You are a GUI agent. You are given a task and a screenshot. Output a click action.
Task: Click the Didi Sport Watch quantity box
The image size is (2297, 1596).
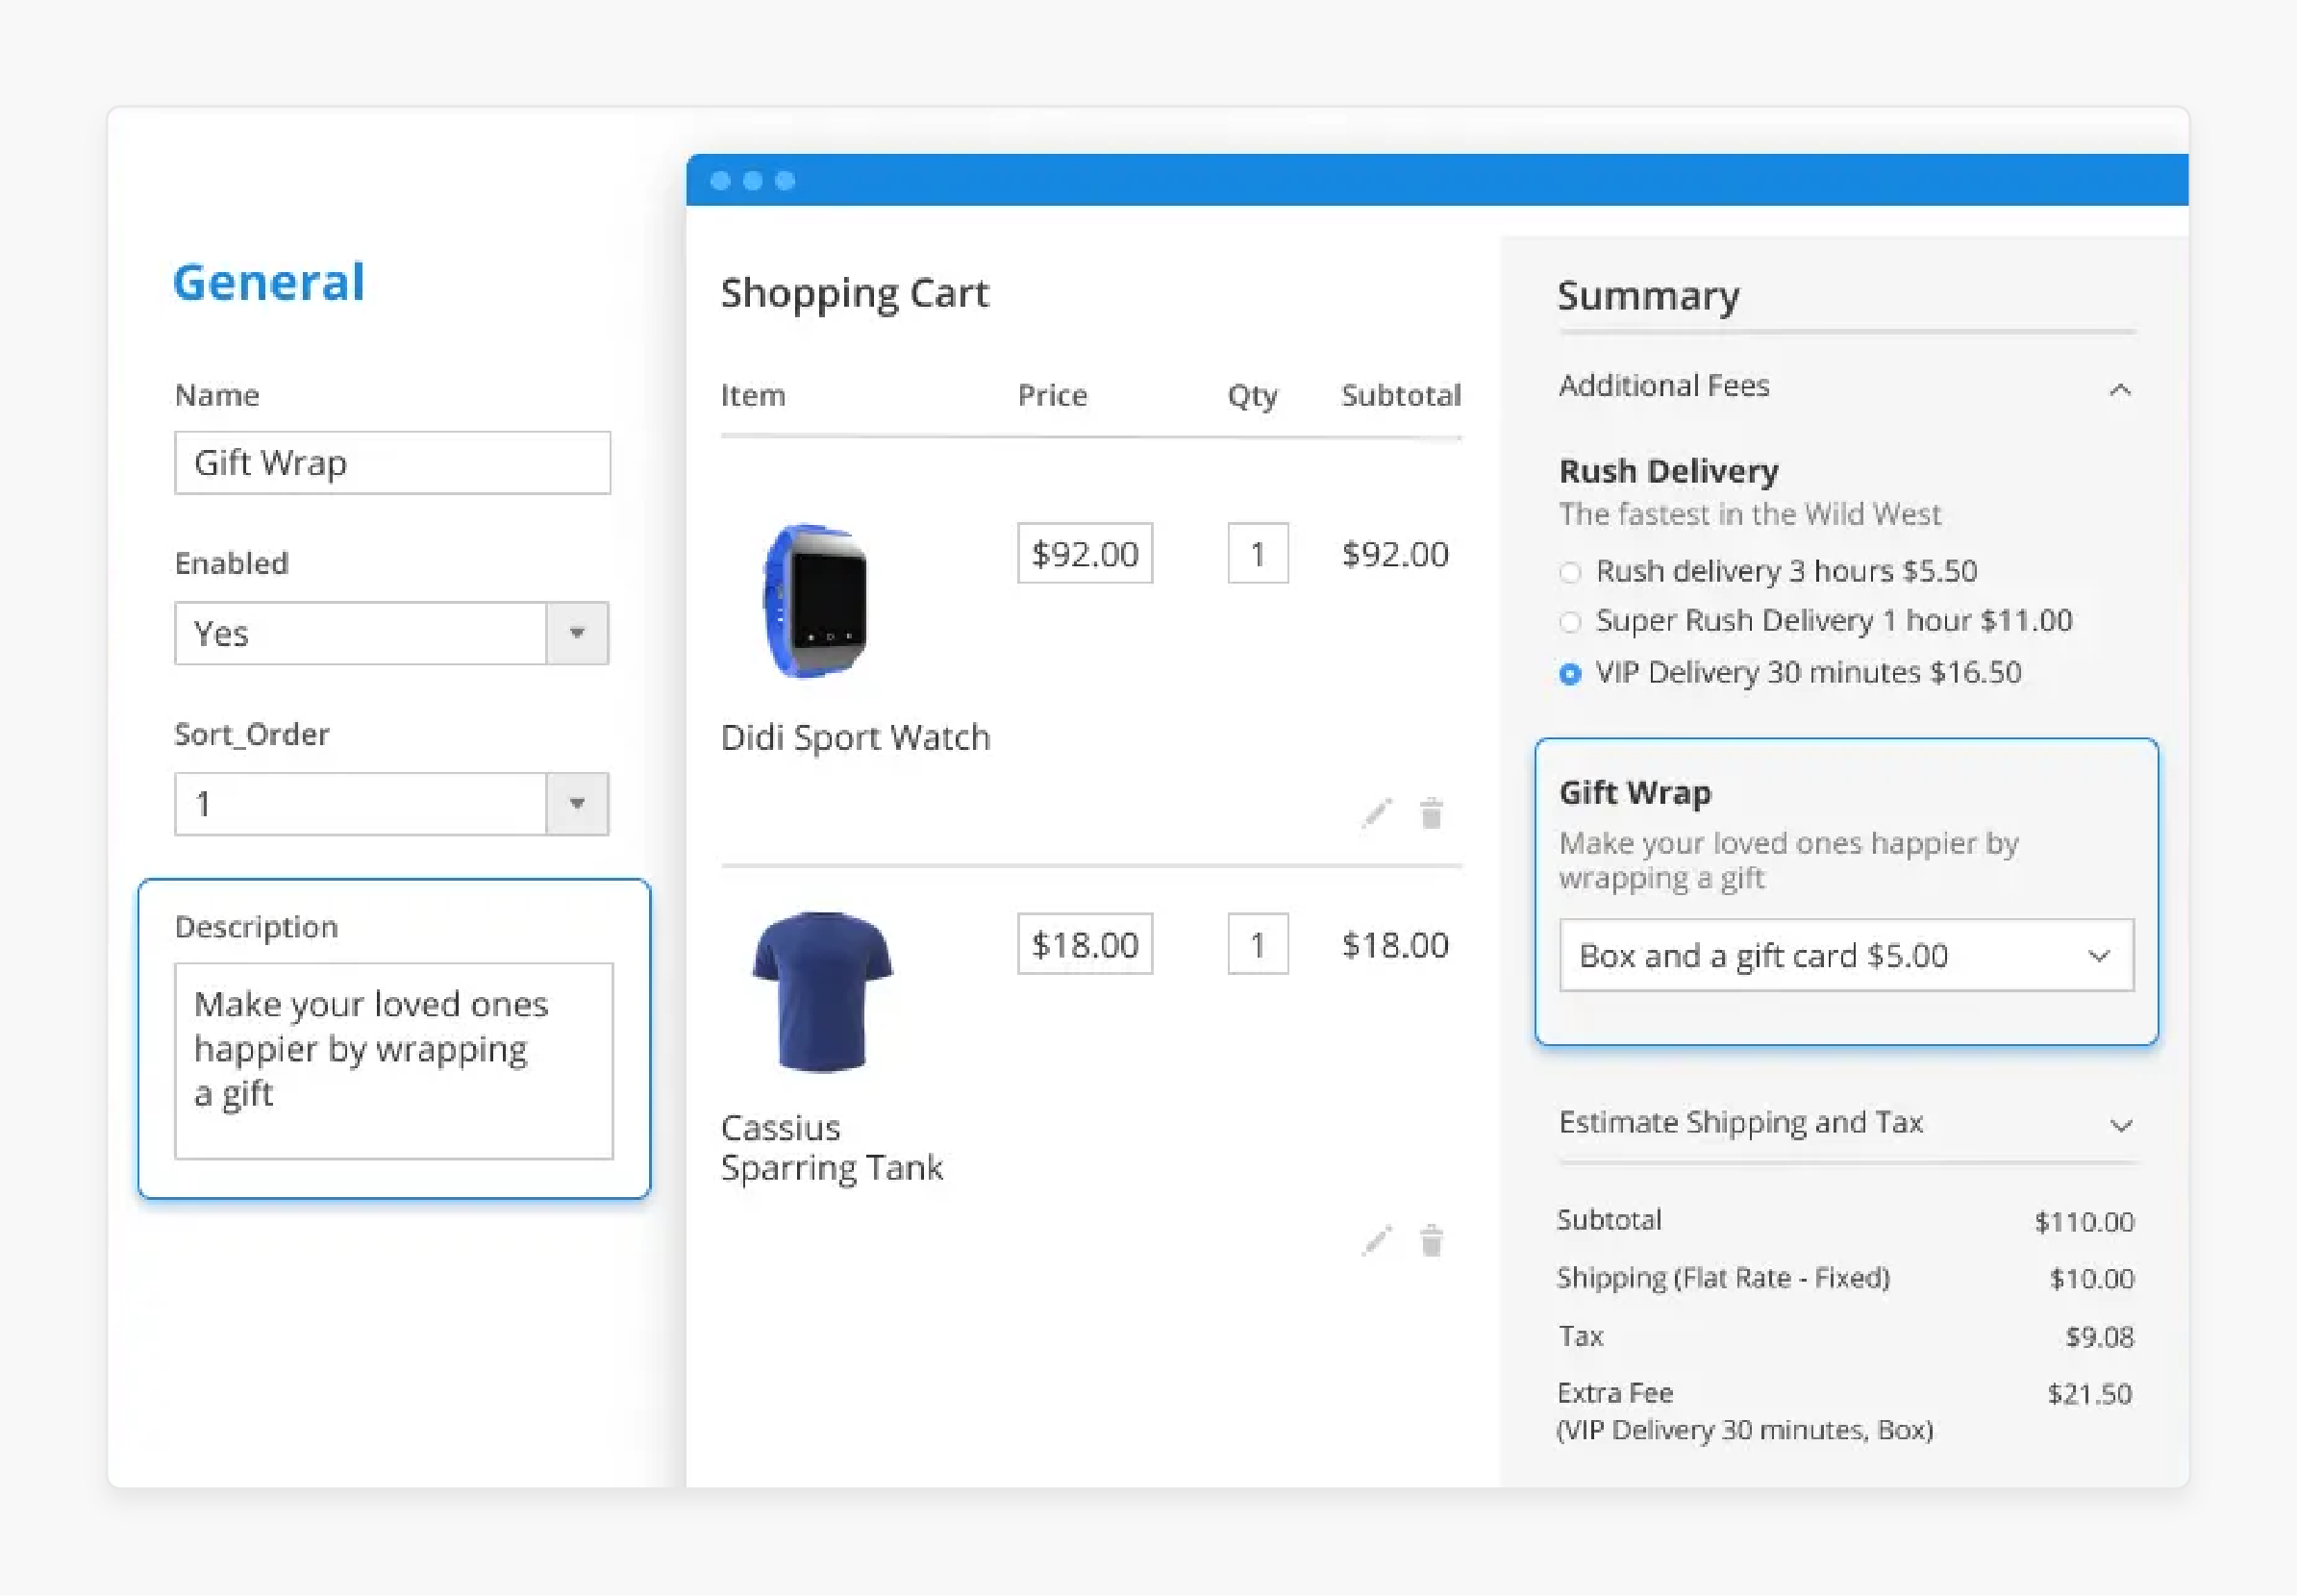click(x=1258, y=553)
